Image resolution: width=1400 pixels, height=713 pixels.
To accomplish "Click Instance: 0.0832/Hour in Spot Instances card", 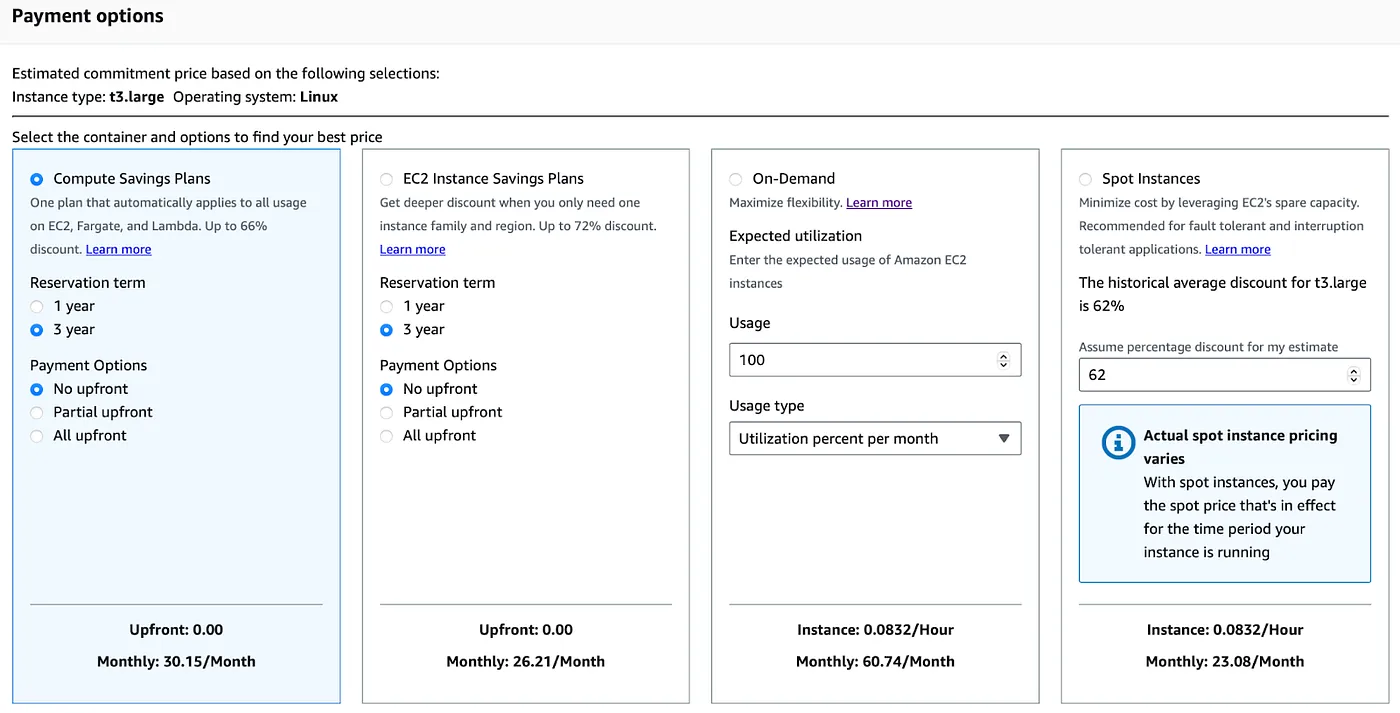I will (x=1224, y=630).
